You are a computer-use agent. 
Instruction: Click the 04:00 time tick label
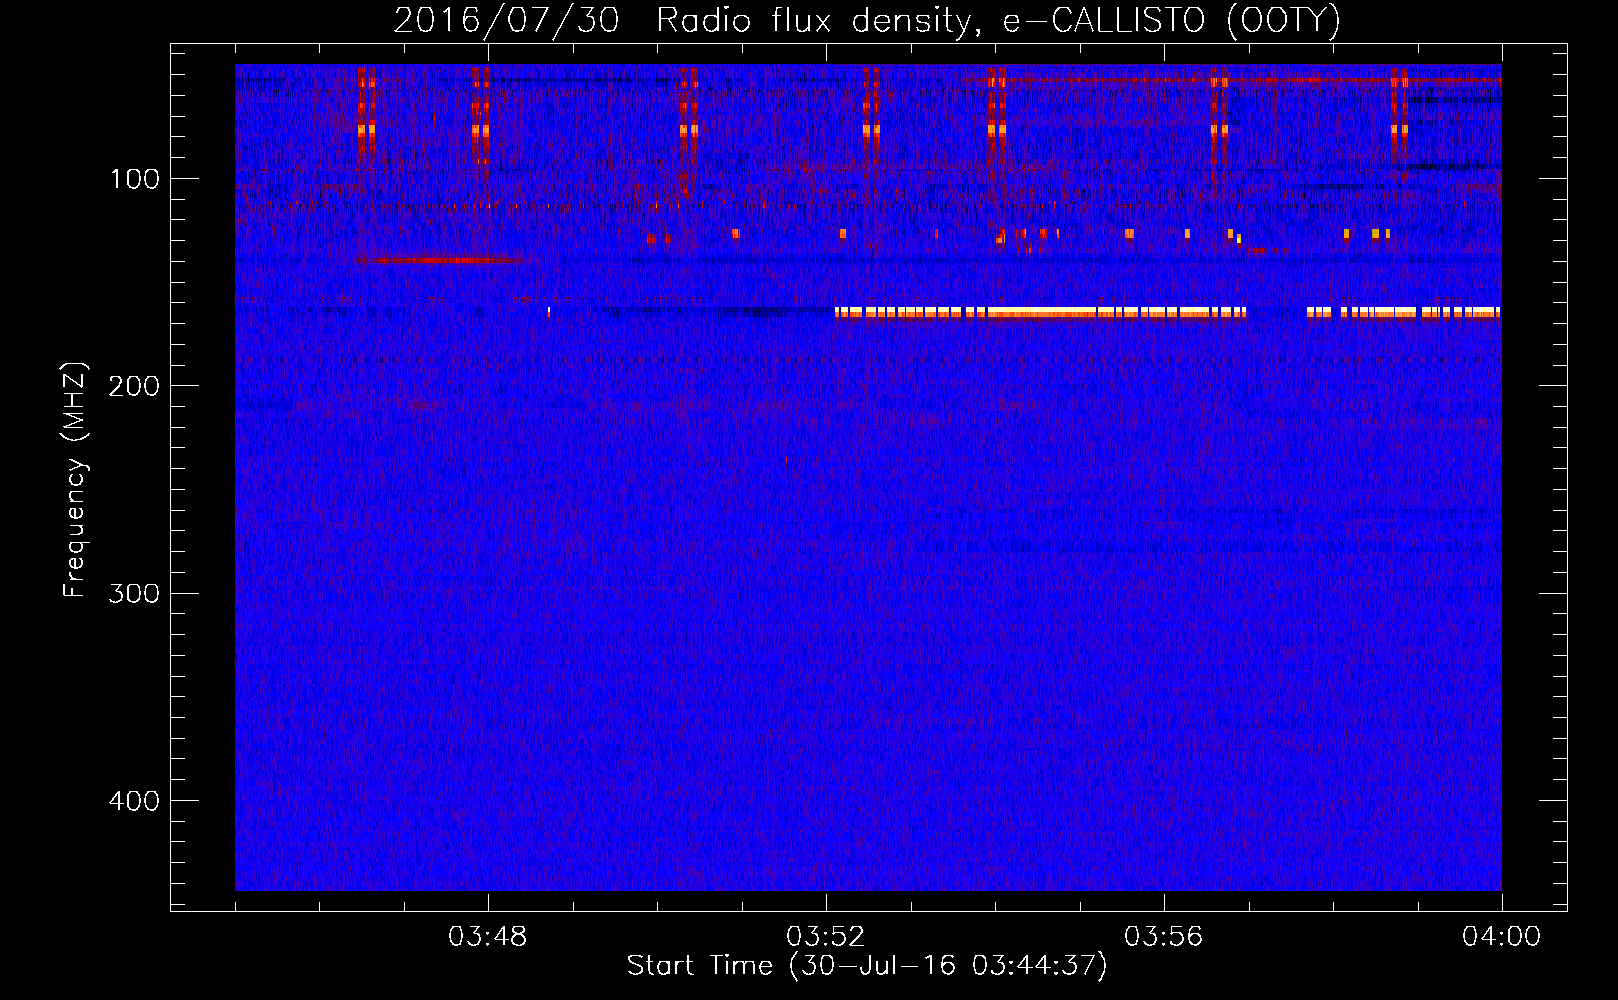click(x=1501, y=937)
